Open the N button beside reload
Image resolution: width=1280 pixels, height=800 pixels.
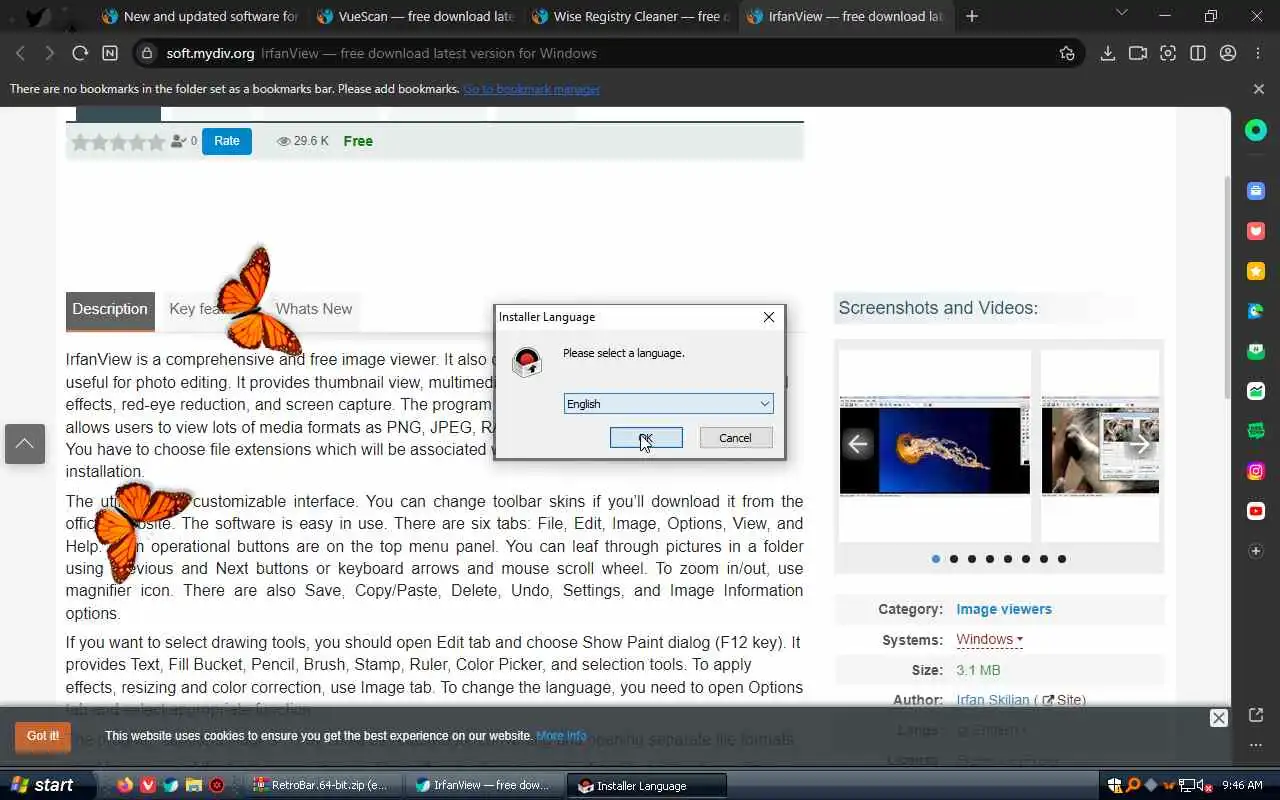[110, 53]
